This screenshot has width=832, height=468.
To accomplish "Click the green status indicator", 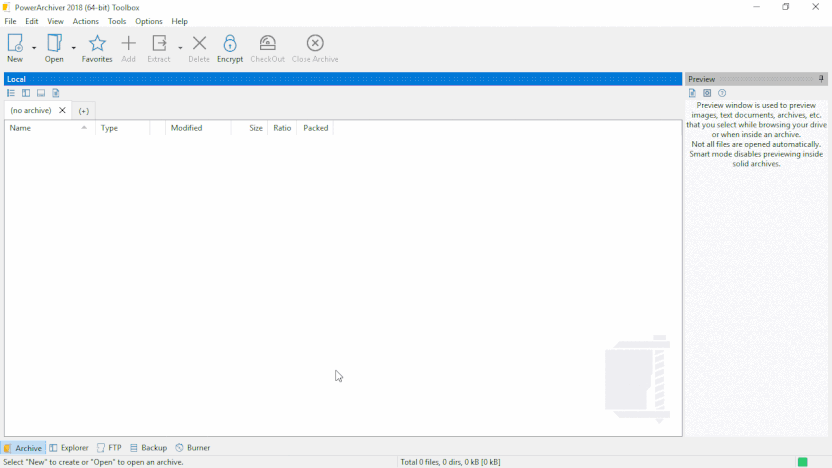I will [802, 462].
